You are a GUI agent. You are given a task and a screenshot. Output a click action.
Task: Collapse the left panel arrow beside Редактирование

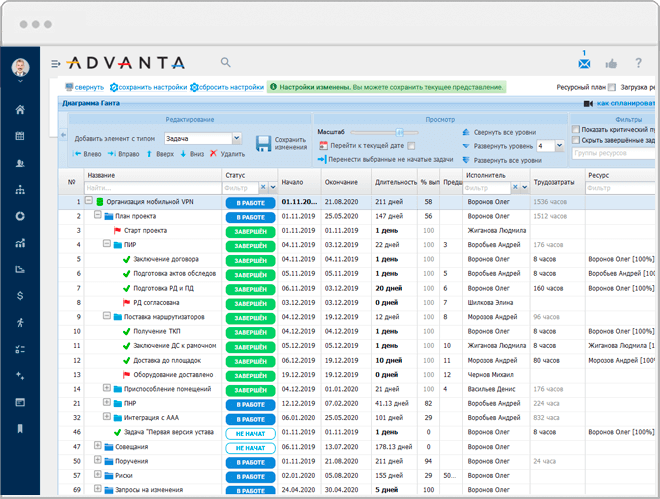click(x=63, y=135)
